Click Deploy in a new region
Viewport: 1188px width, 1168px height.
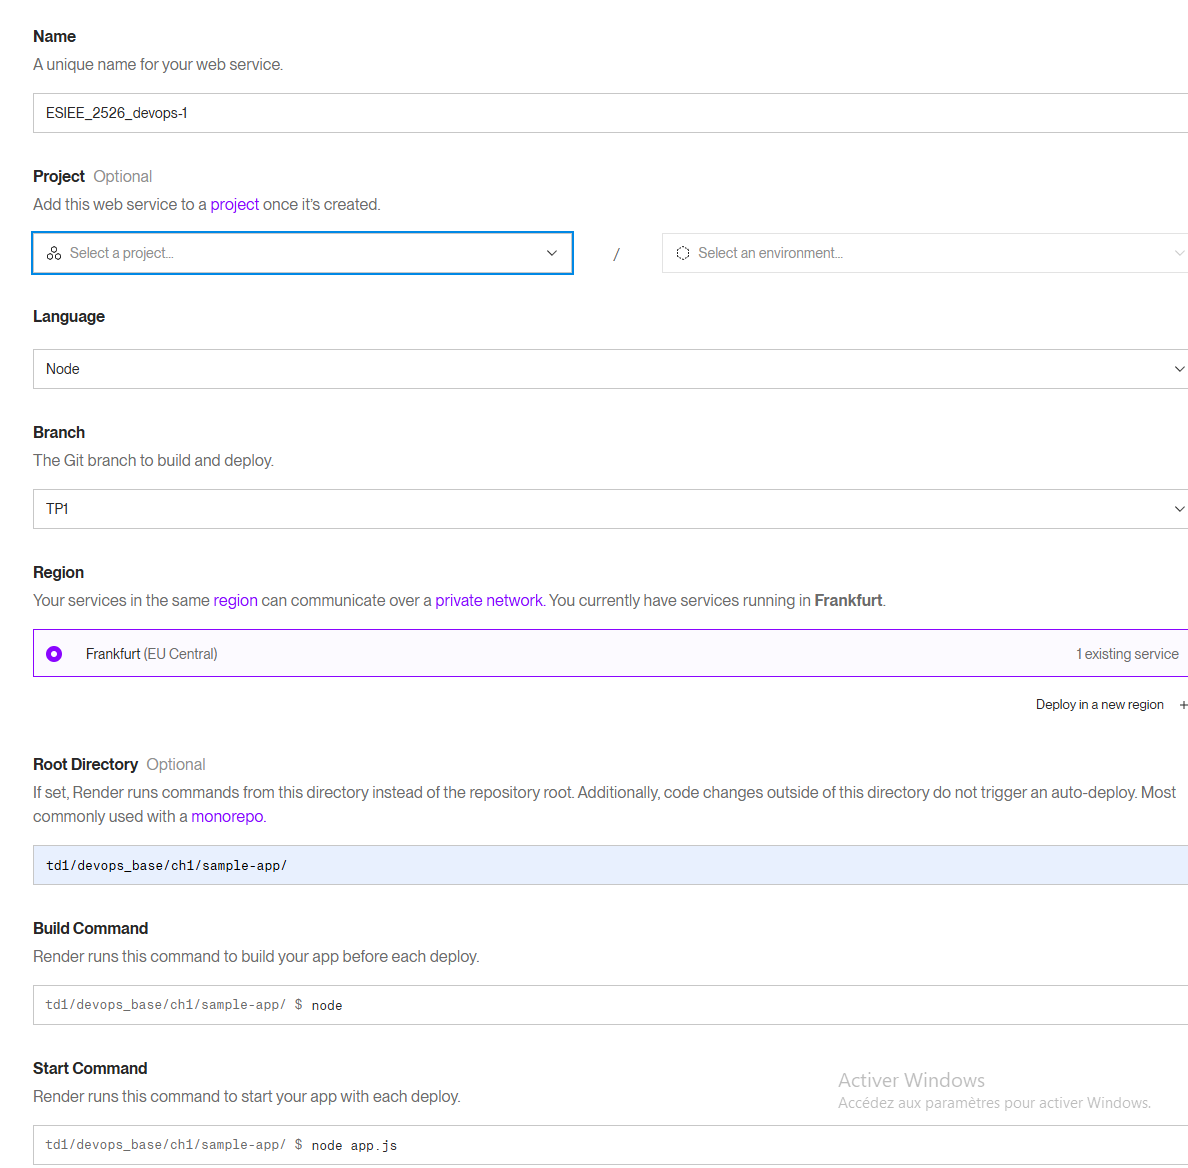point(1099,705)
